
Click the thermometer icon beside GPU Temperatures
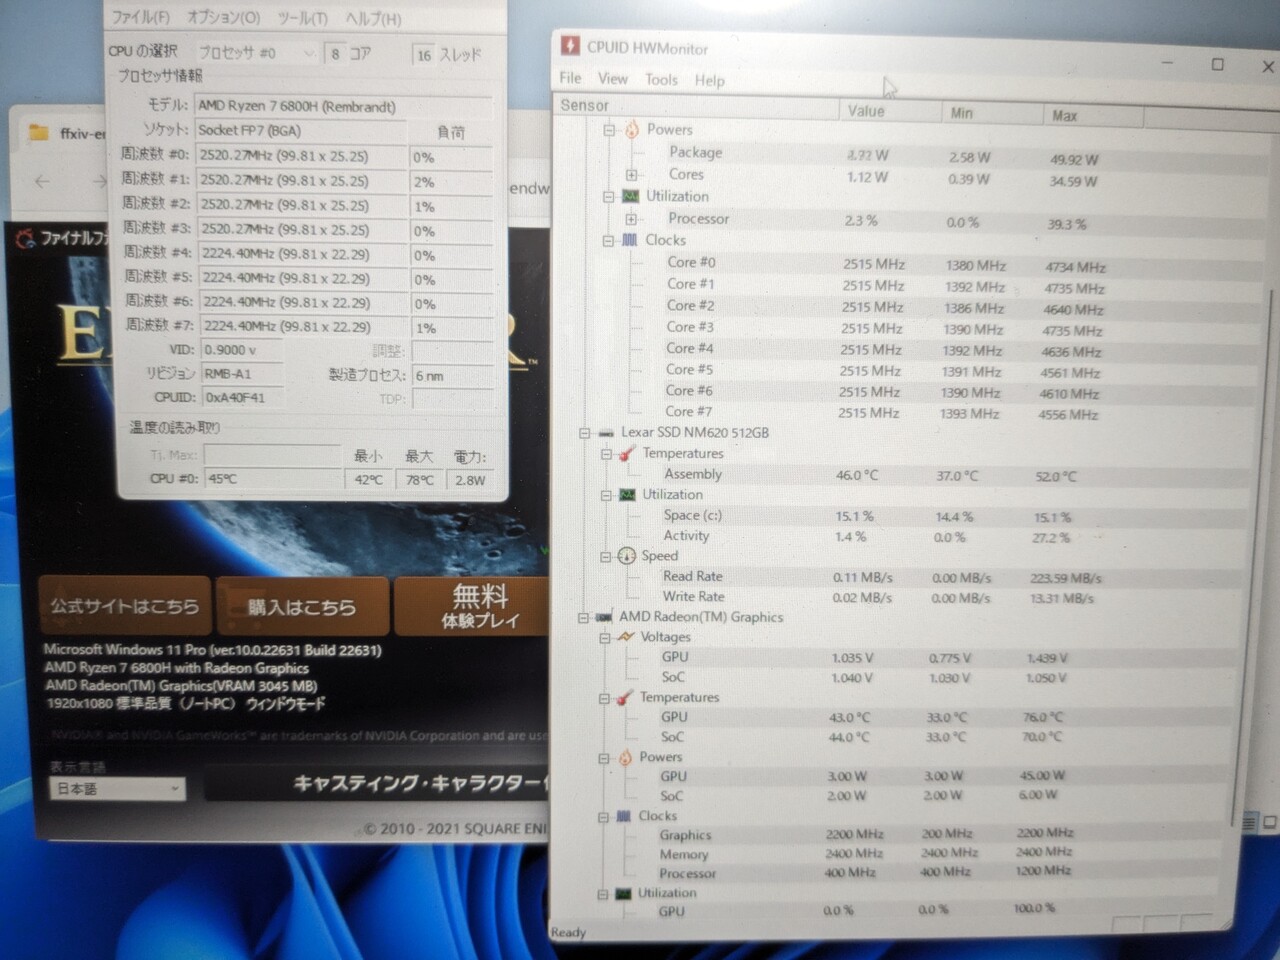[625, 697]
